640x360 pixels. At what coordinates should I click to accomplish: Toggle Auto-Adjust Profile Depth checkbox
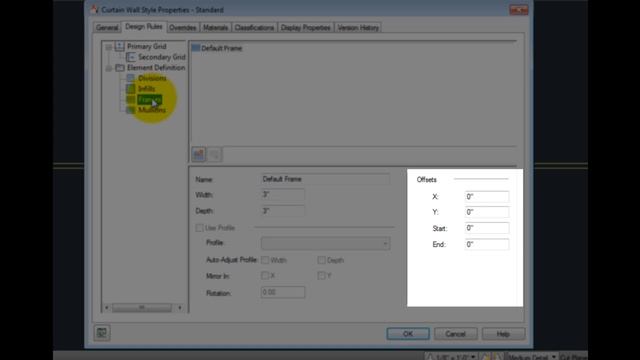[322, 260]
